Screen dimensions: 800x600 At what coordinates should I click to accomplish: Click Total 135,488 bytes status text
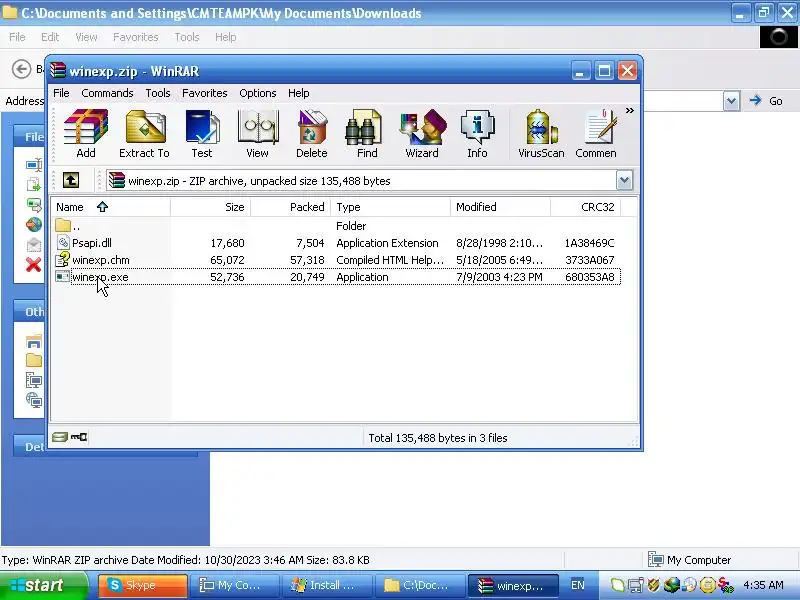438,438
